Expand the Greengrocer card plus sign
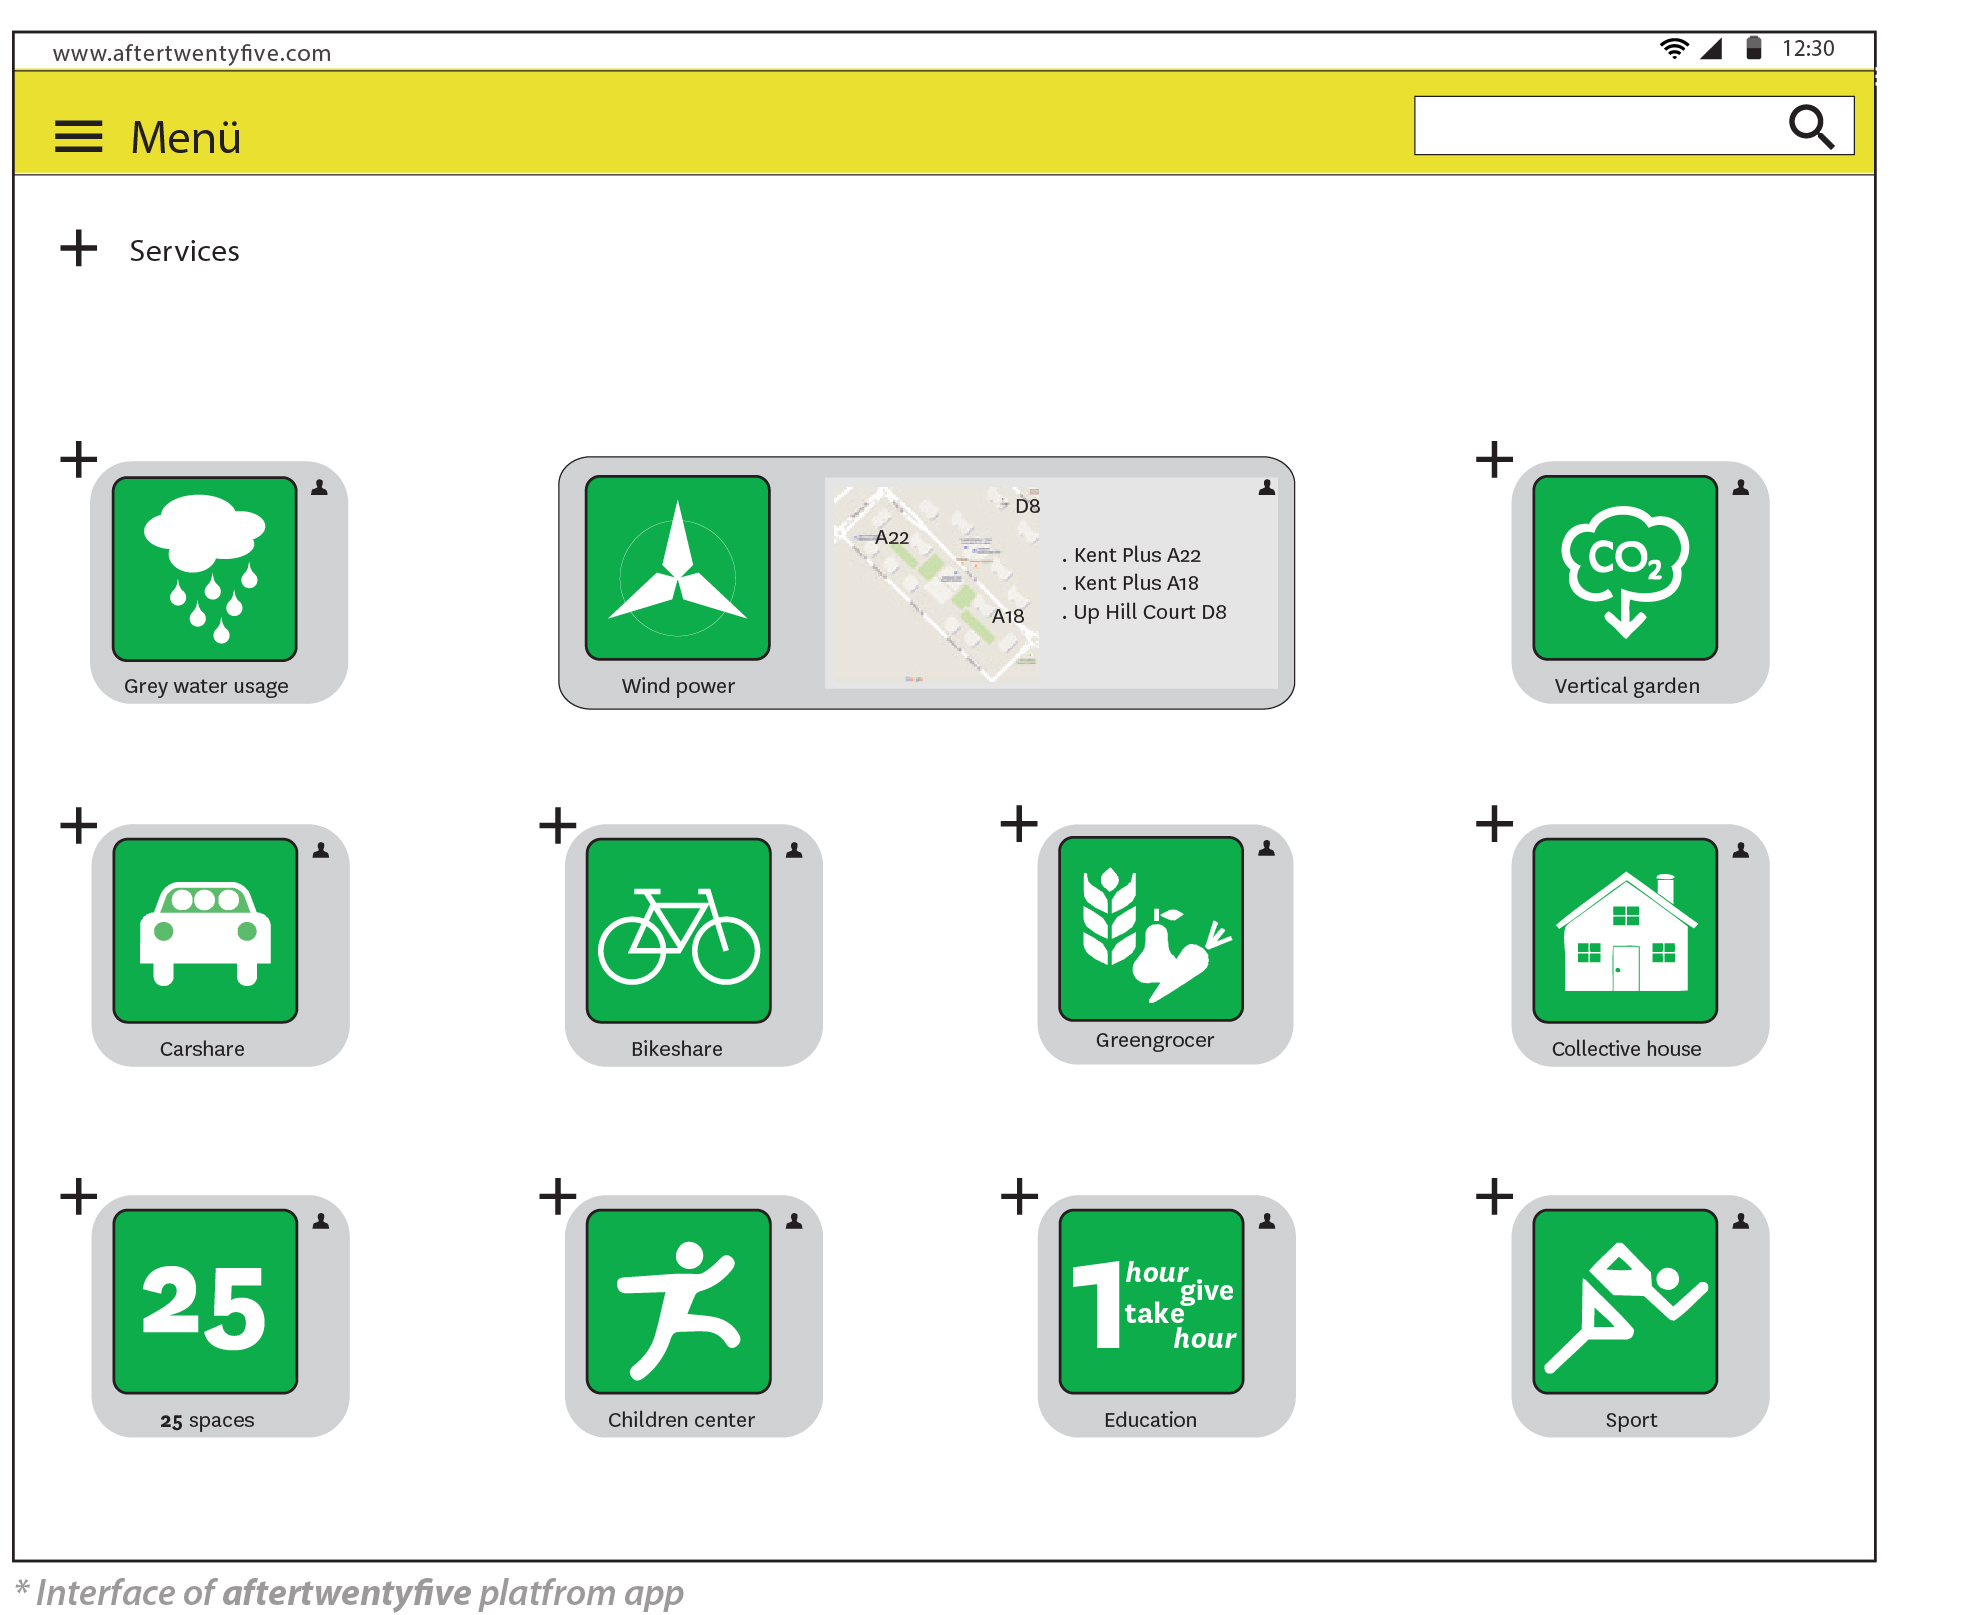 (1019, 824)
